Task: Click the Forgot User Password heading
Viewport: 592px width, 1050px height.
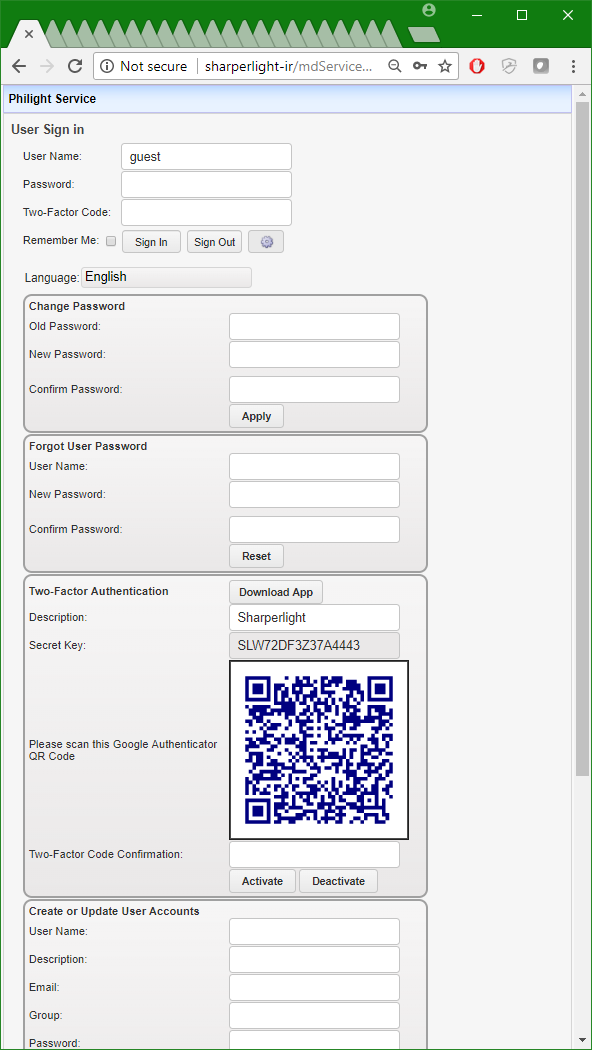Action: click(x=88, y=446)
